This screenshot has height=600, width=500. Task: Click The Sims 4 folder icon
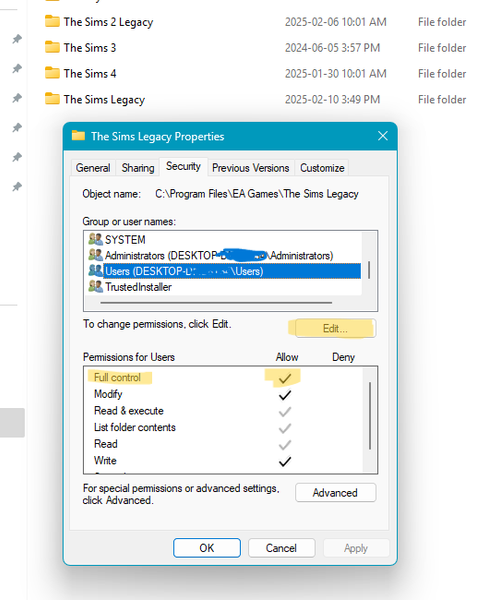pyautogui.click(x=52, y=72)
